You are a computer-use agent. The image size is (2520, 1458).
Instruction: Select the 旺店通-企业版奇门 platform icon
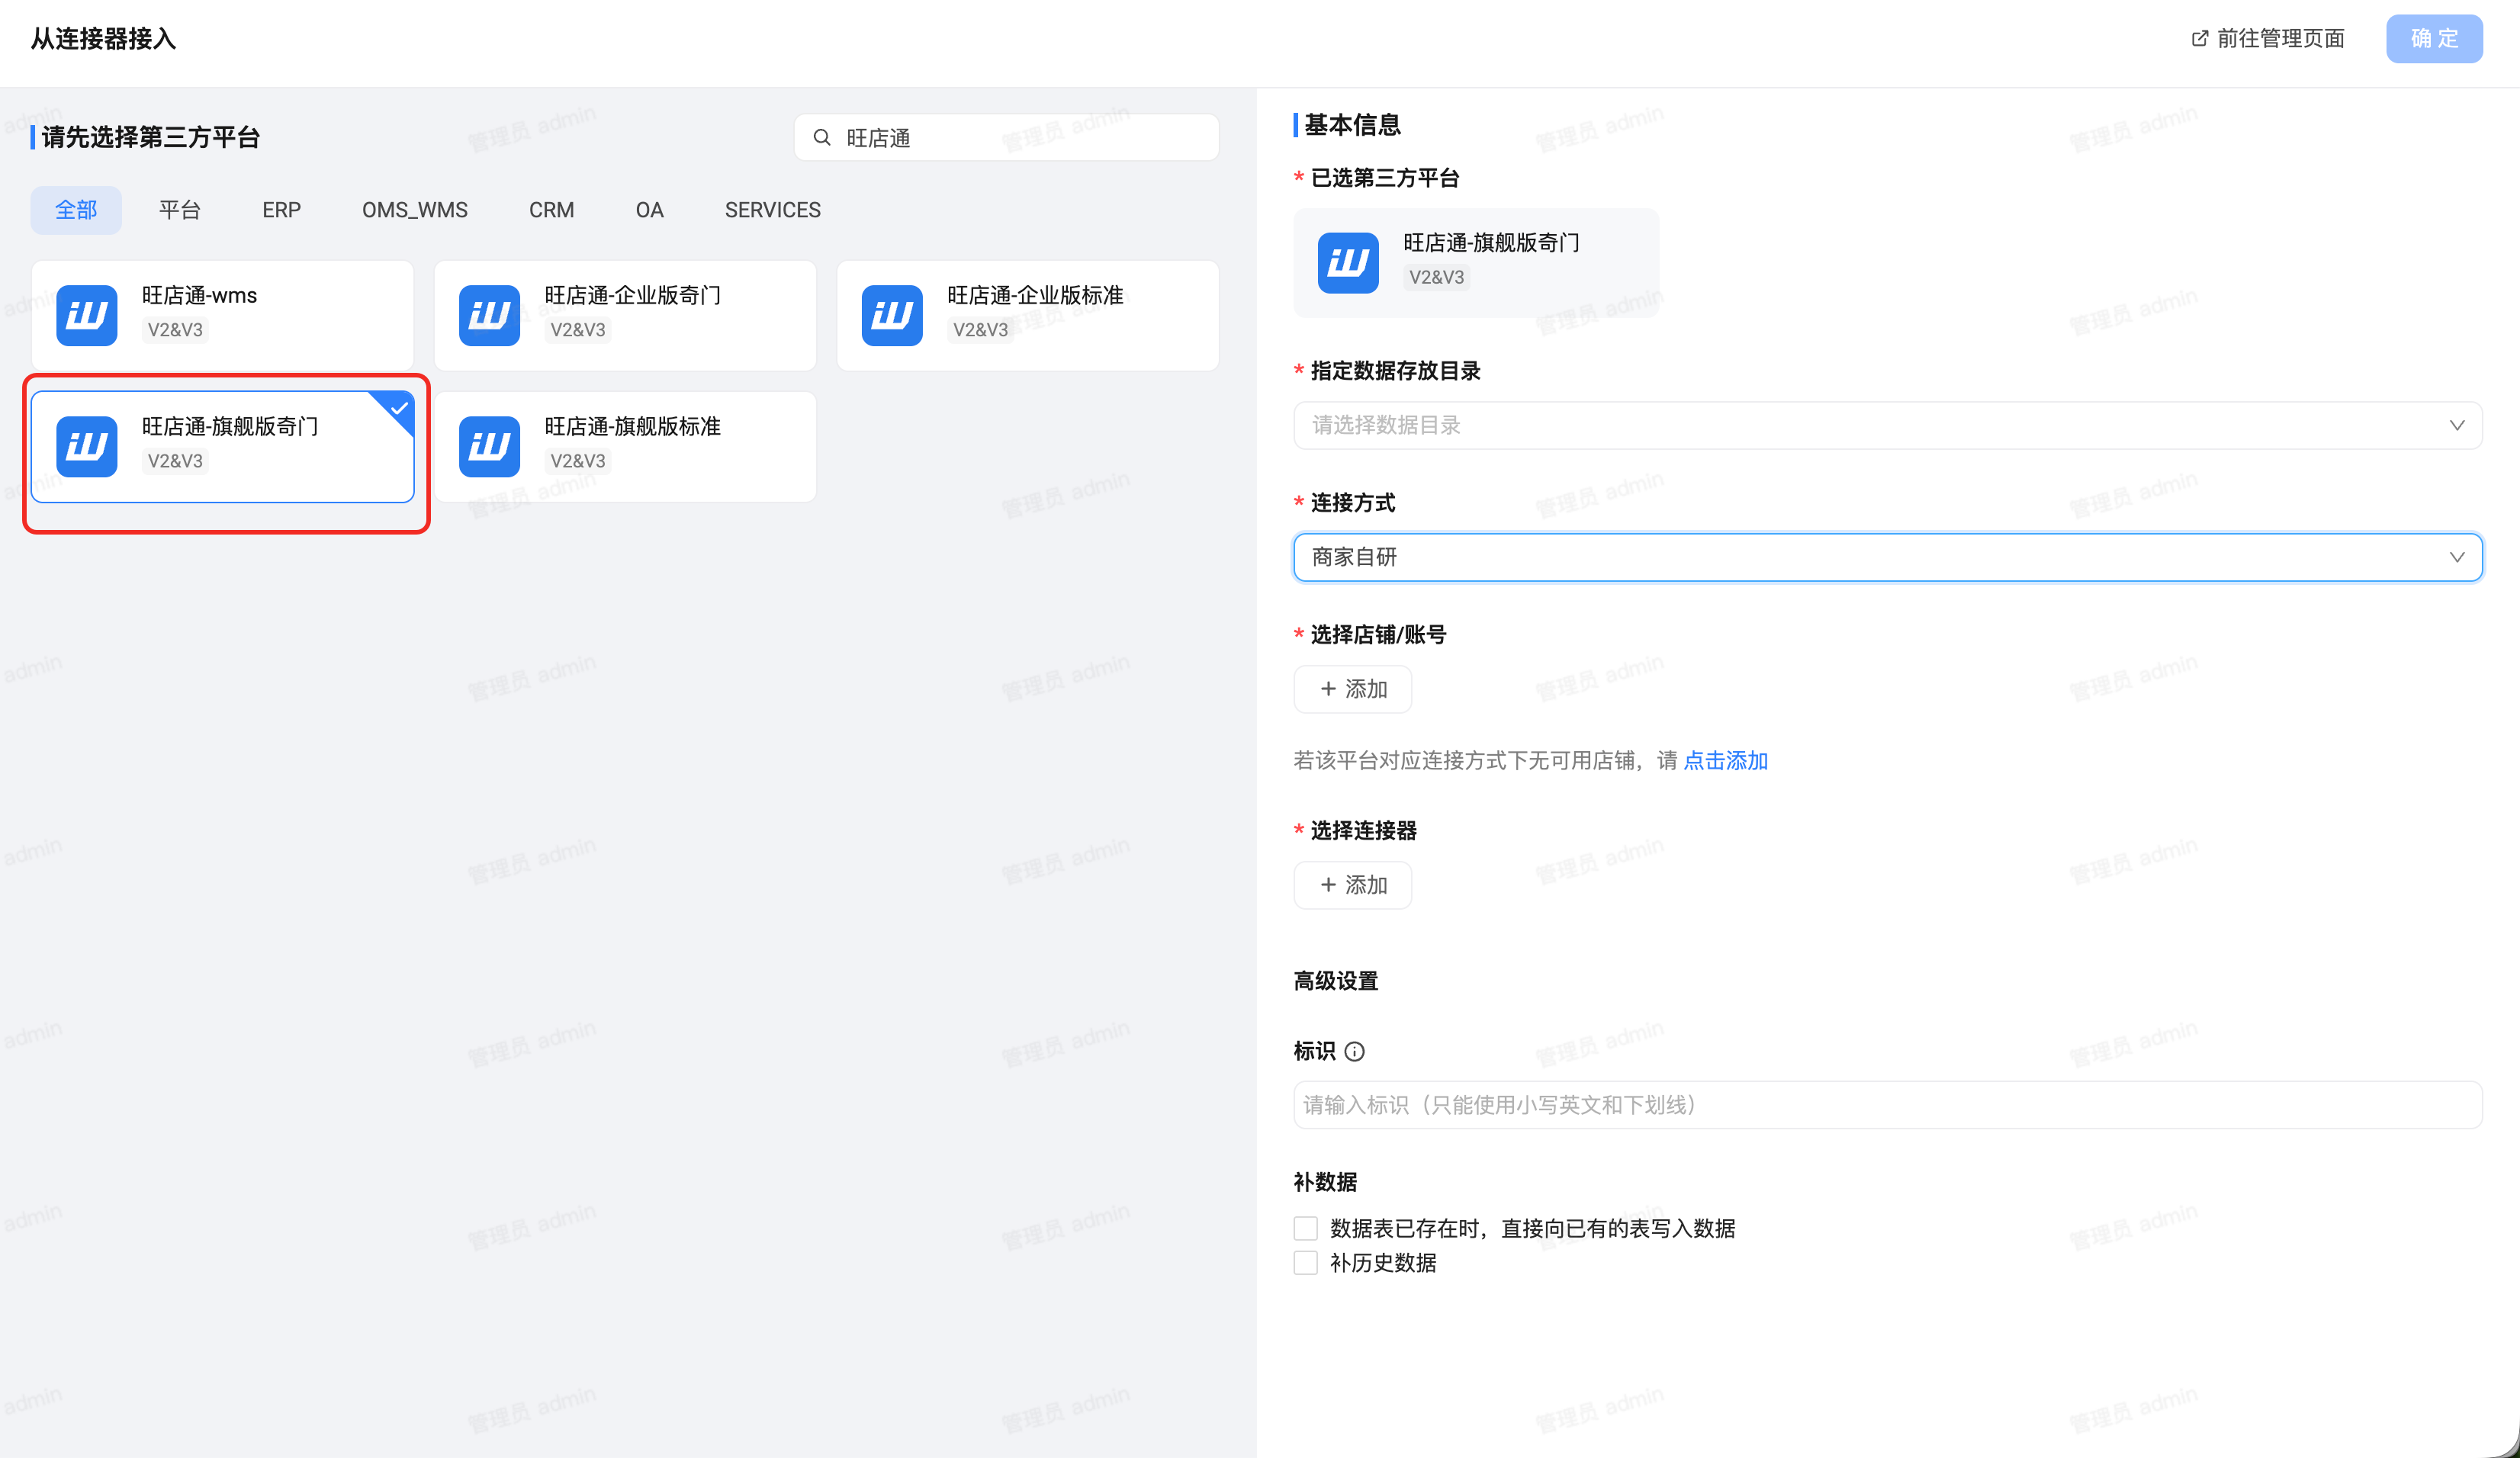tap(489, 315)
